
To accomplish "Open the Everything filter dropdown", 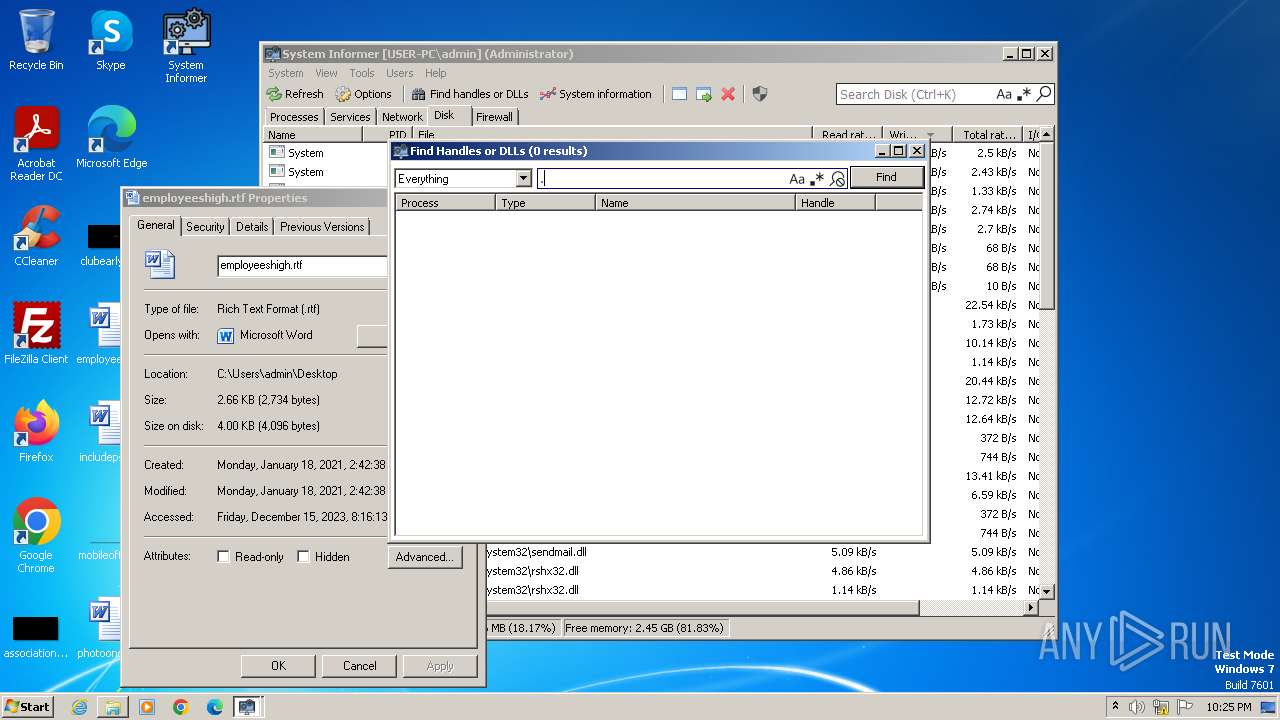I will click(x=523, y=179).
